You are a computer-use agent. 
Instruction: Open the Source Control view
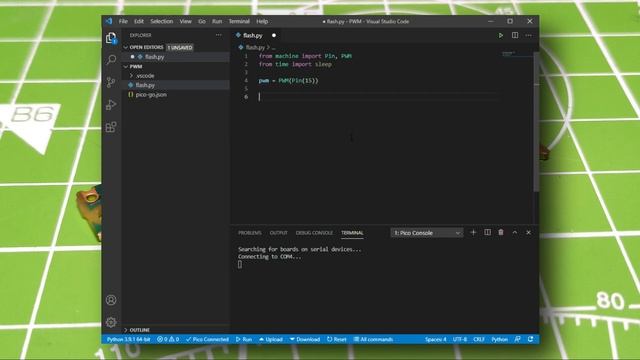111,82
